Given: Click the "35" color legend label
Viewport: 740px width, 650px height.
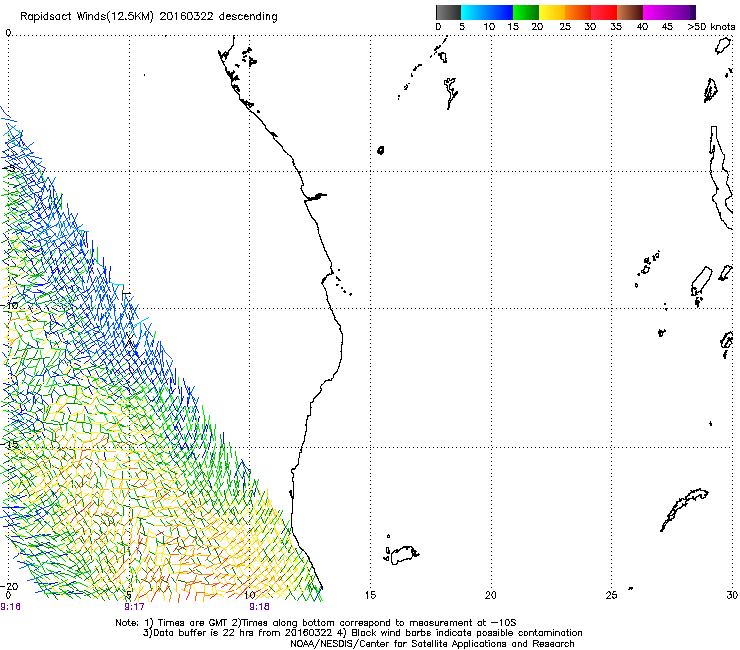Looking at the screenshot, I should click(x=616, y=27).
